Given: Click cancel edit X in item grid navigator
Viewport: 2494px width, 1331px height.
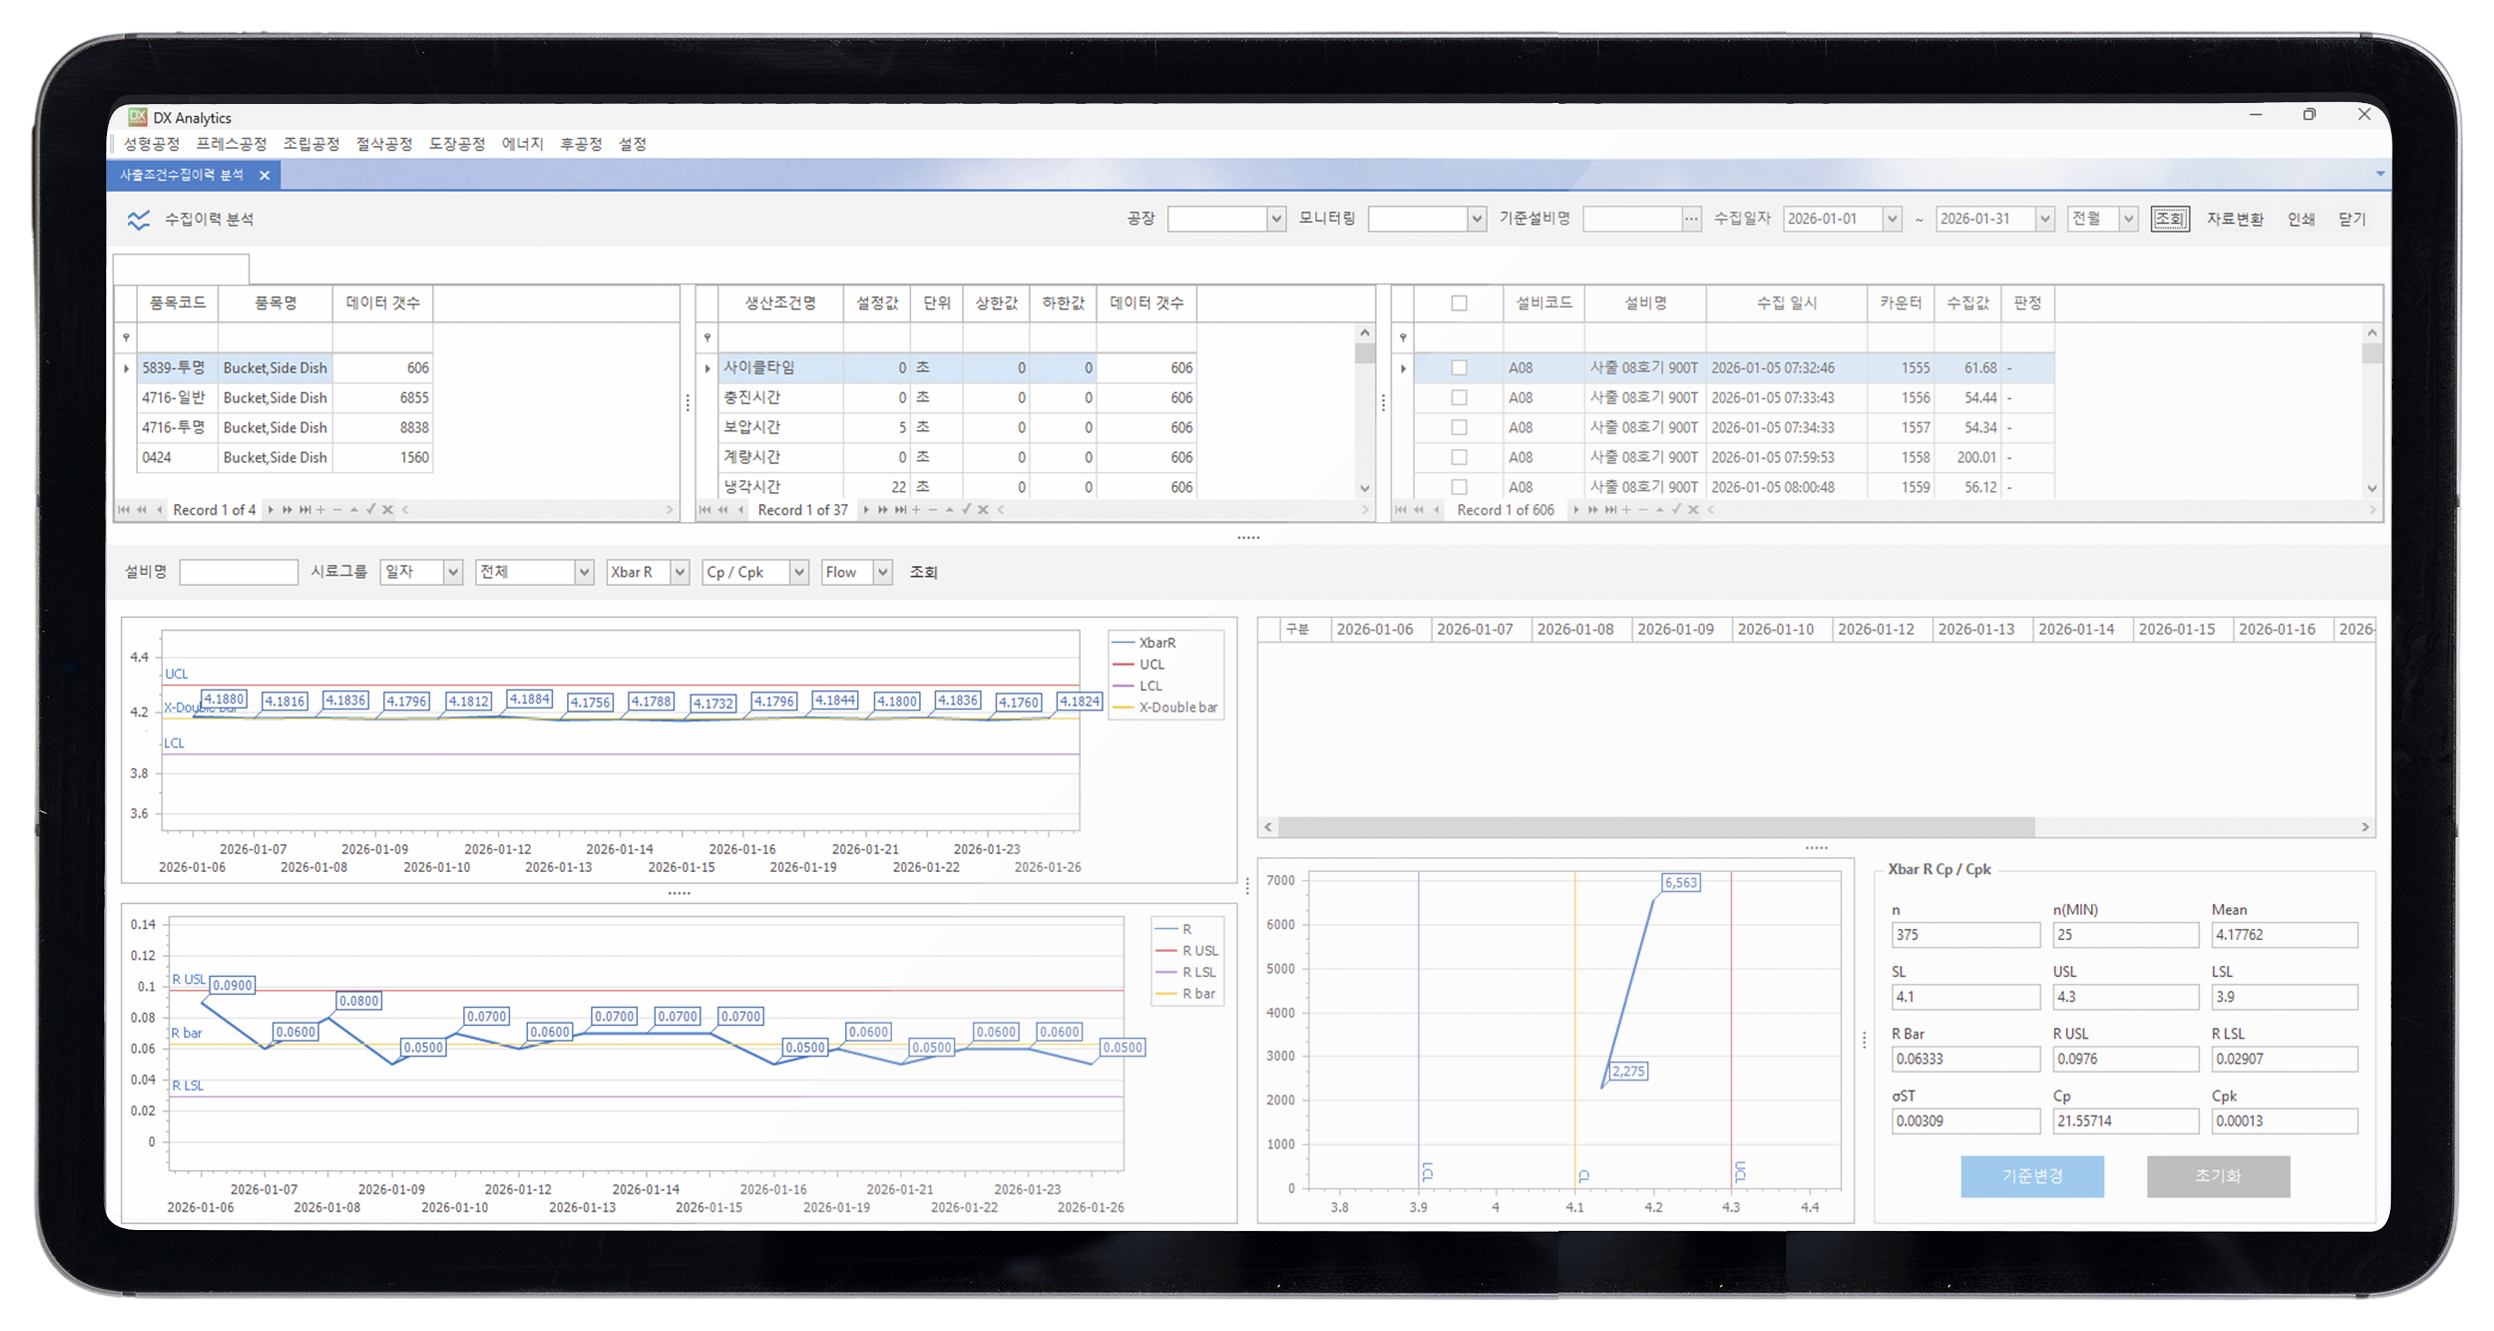Looking at the screenshot, I should coord(388,510).
